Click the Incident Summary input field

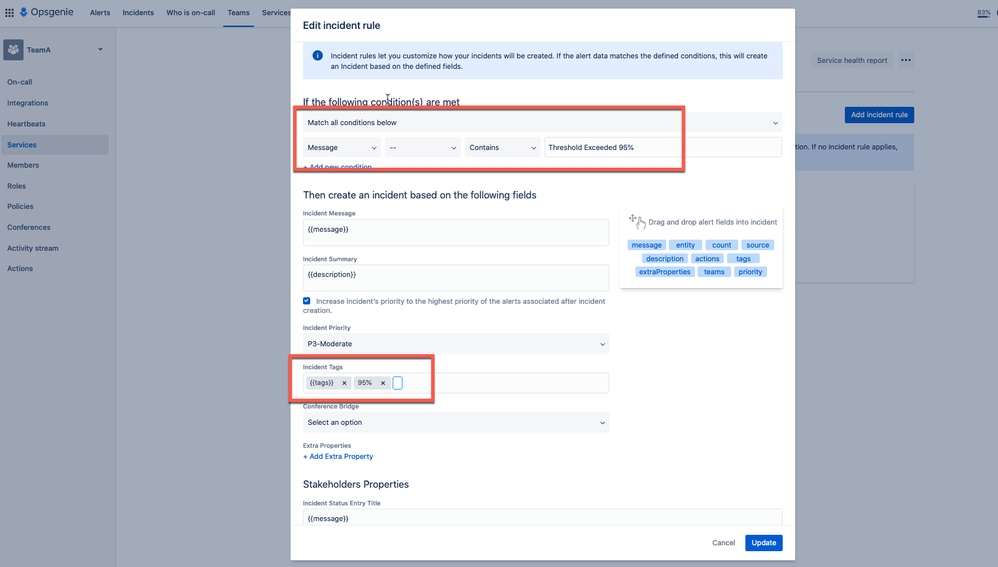(456, 278)
